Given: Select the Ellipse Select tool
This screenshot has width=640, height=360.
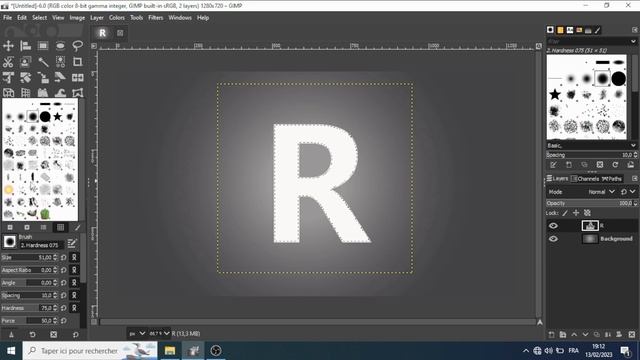Looking at the screenshot, I should [60, 46].
